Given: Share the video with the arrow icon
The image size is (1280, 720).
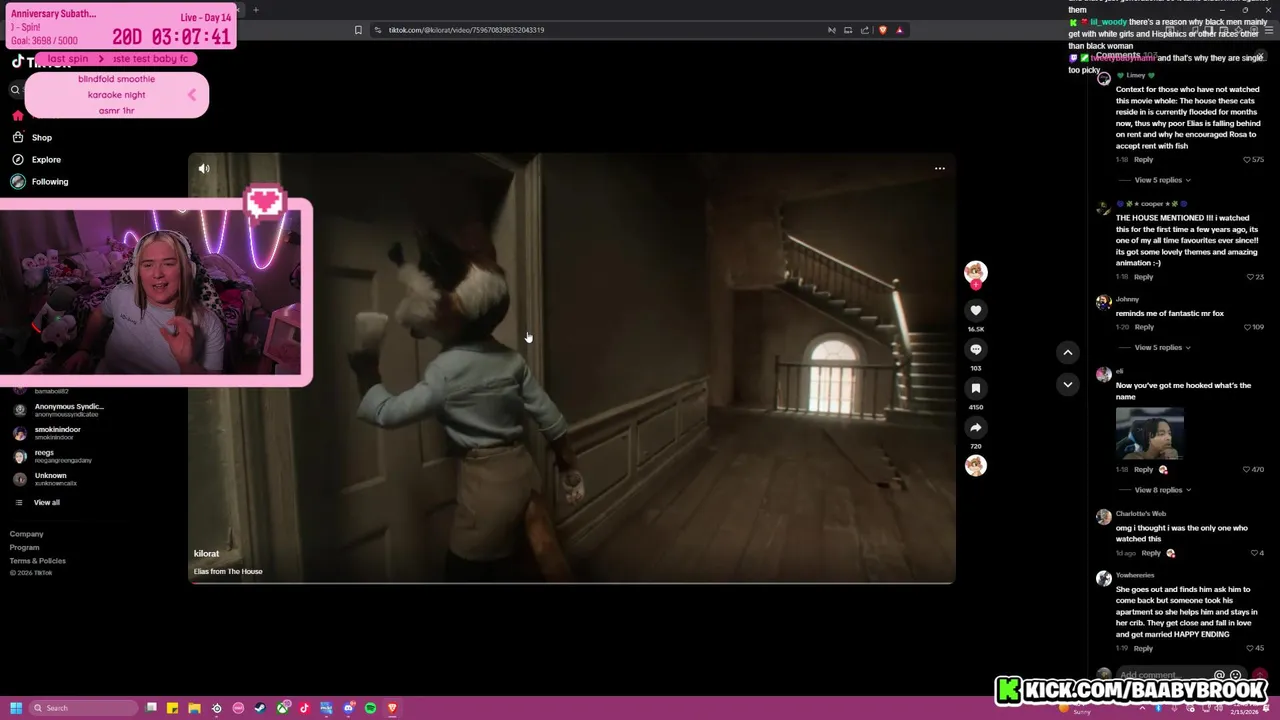Looking at the screenshot, I should (x=976, y=428).
